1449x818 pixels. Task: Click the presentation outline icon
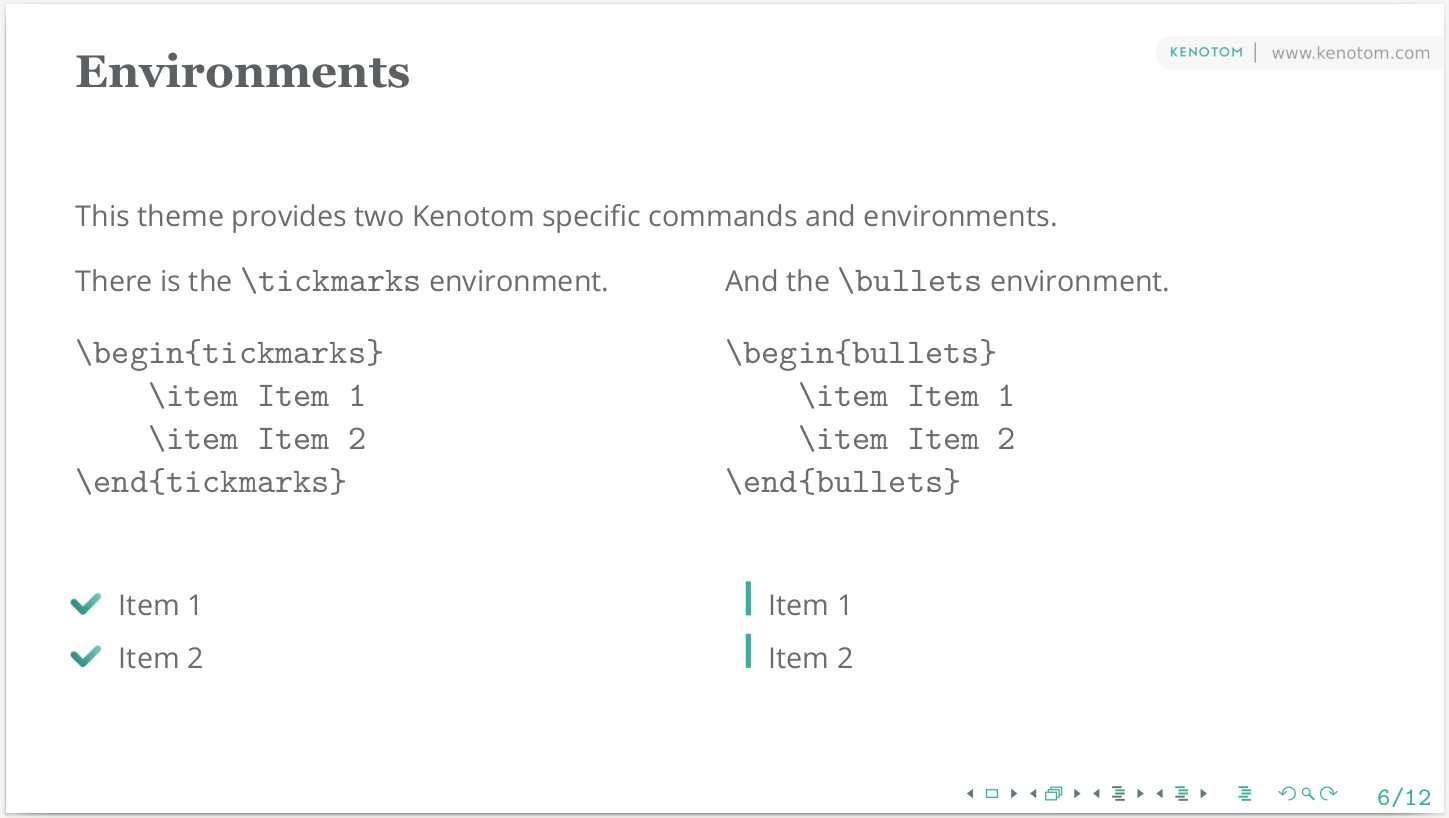tap(1245, 794)
